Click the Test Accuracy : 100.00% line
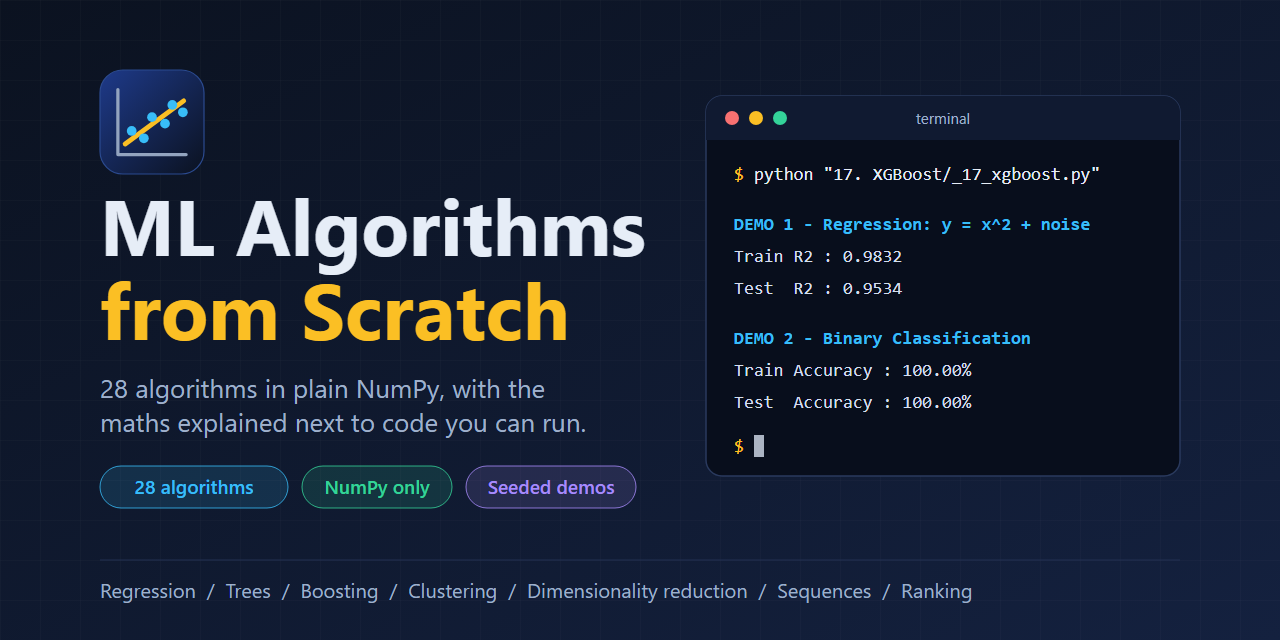This screenshot has width=1280, height=640. click(x=853, y=402)
